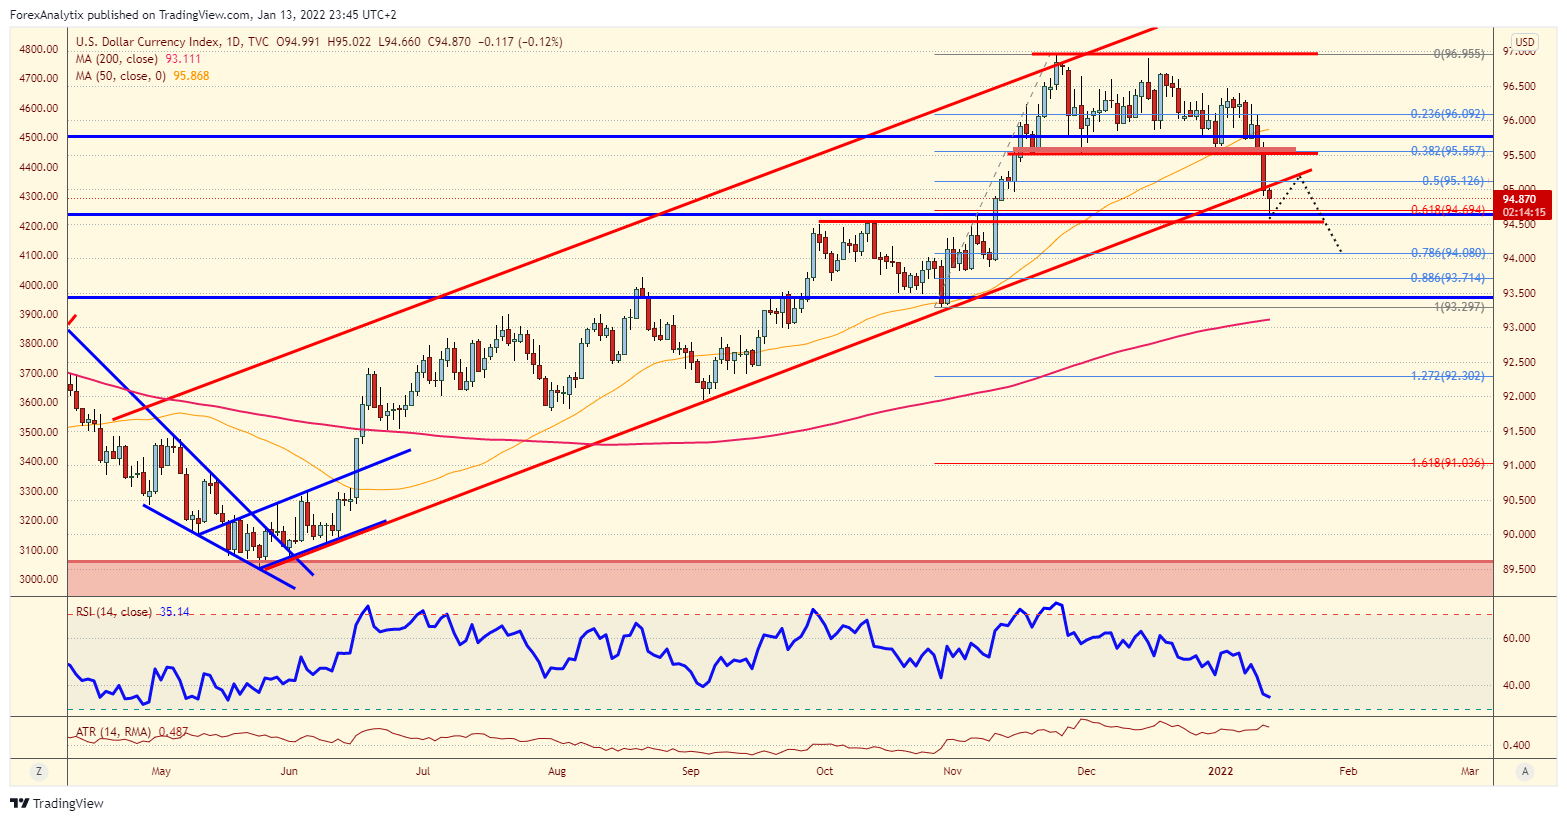
Task: Select the MA (50, close, 0) indicator legend
Action: tap(121, 76)
